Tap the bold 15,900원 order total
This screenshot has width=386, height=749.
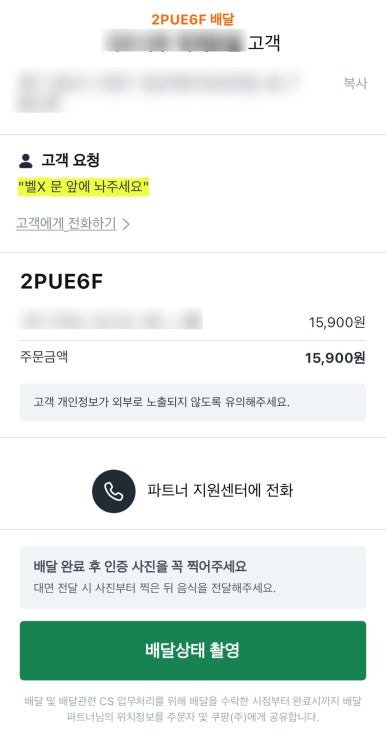point(335,358)
